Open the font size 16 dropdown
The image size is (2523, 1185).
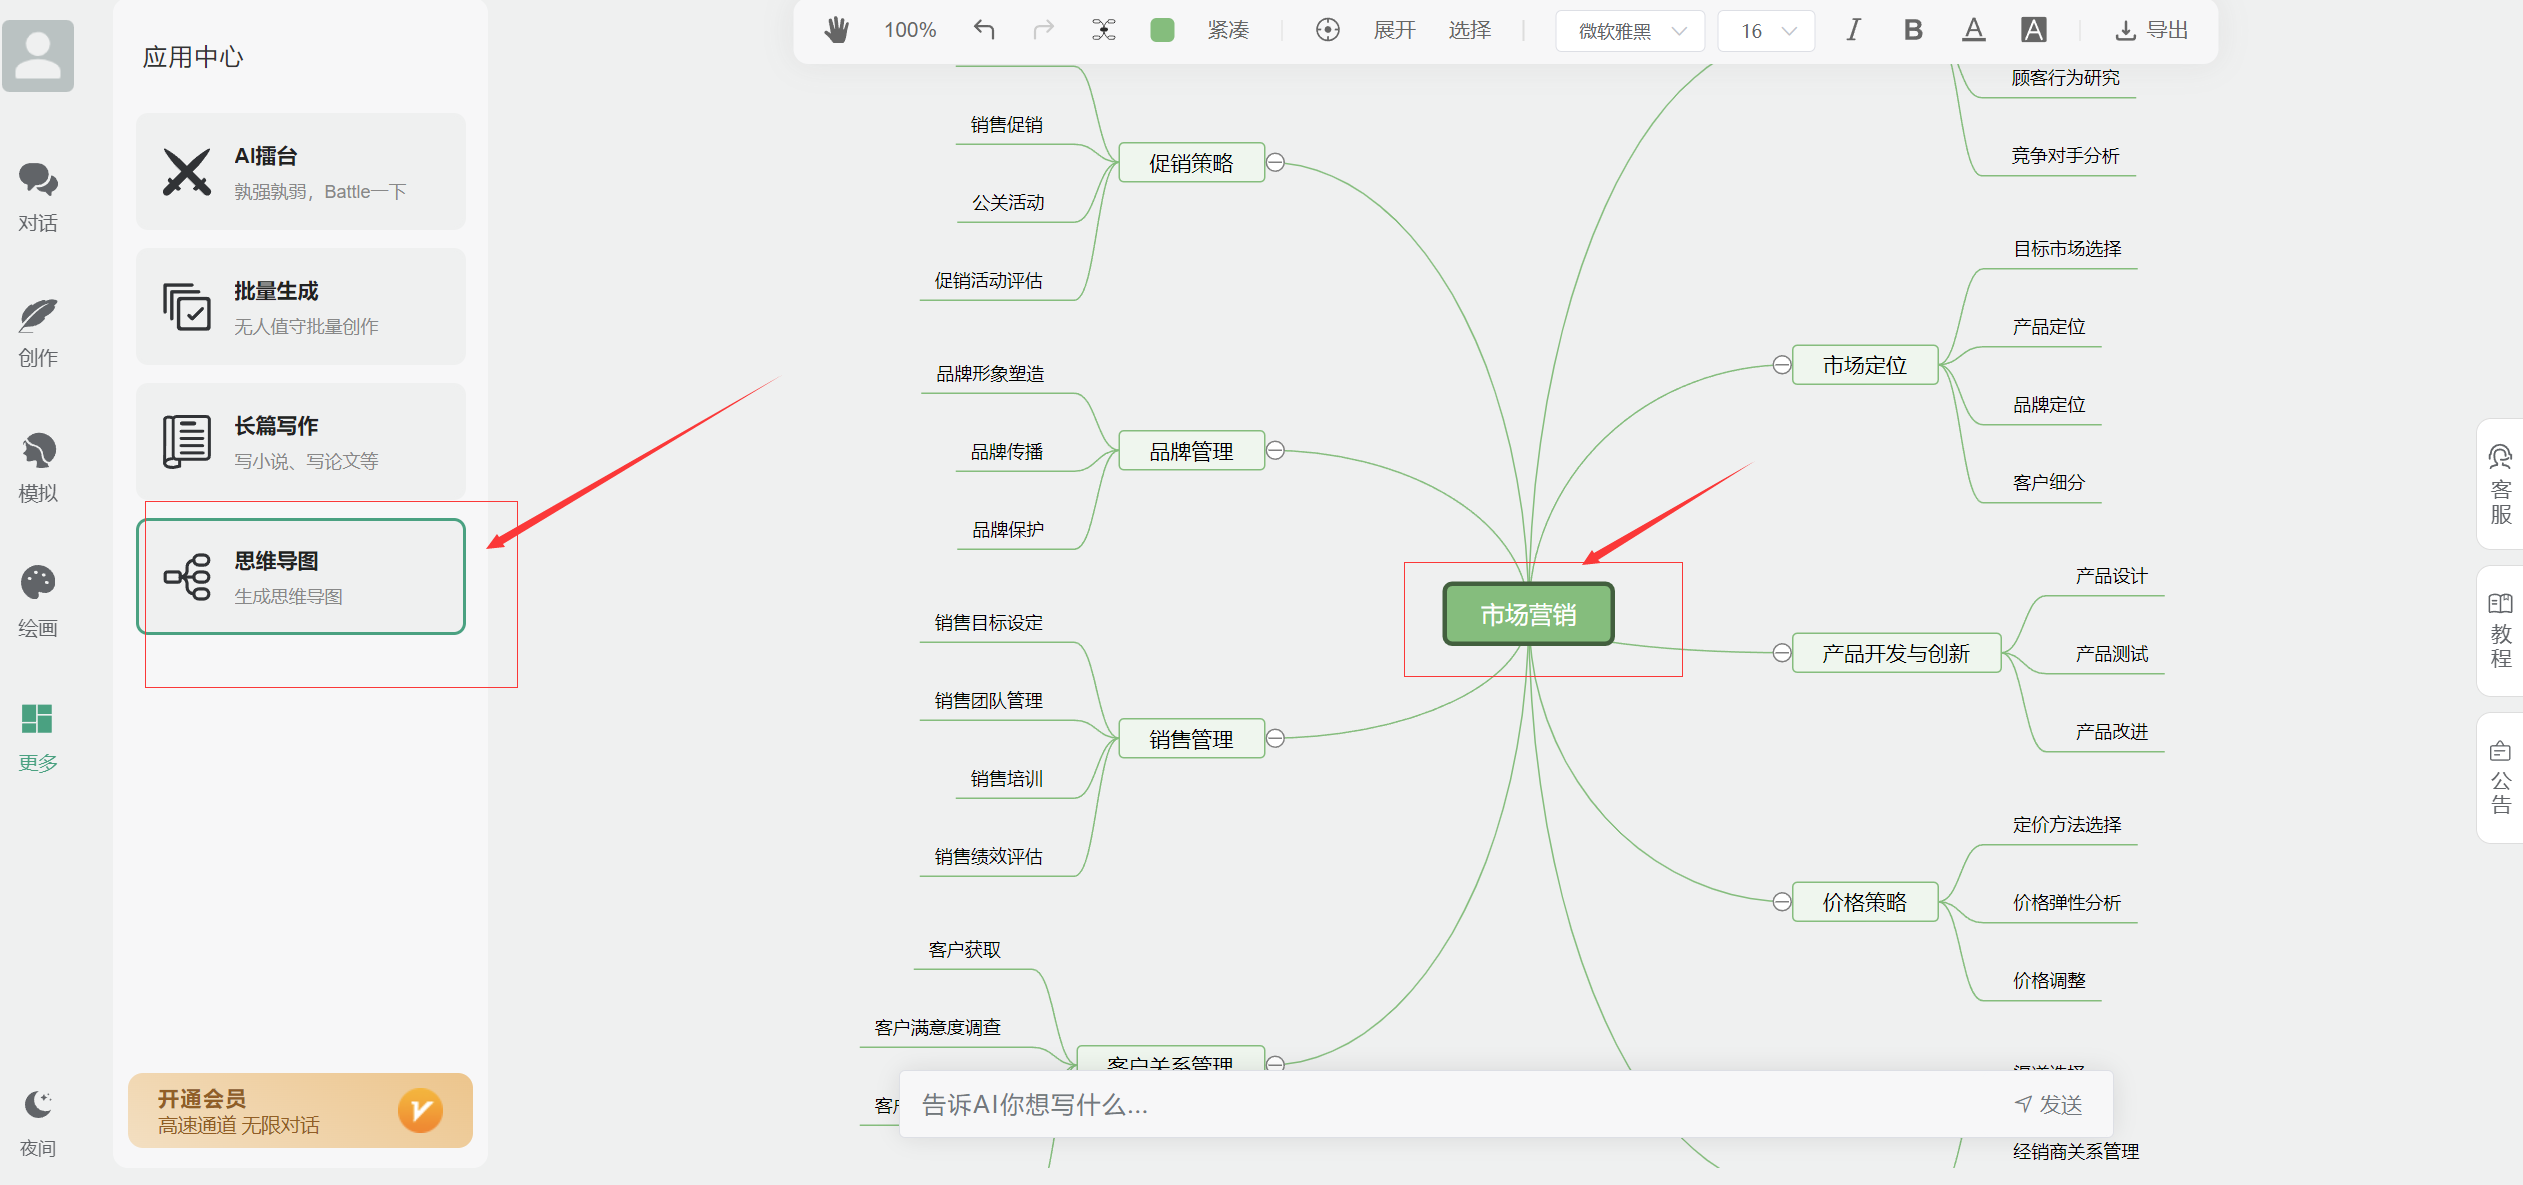pos(1766,31)
